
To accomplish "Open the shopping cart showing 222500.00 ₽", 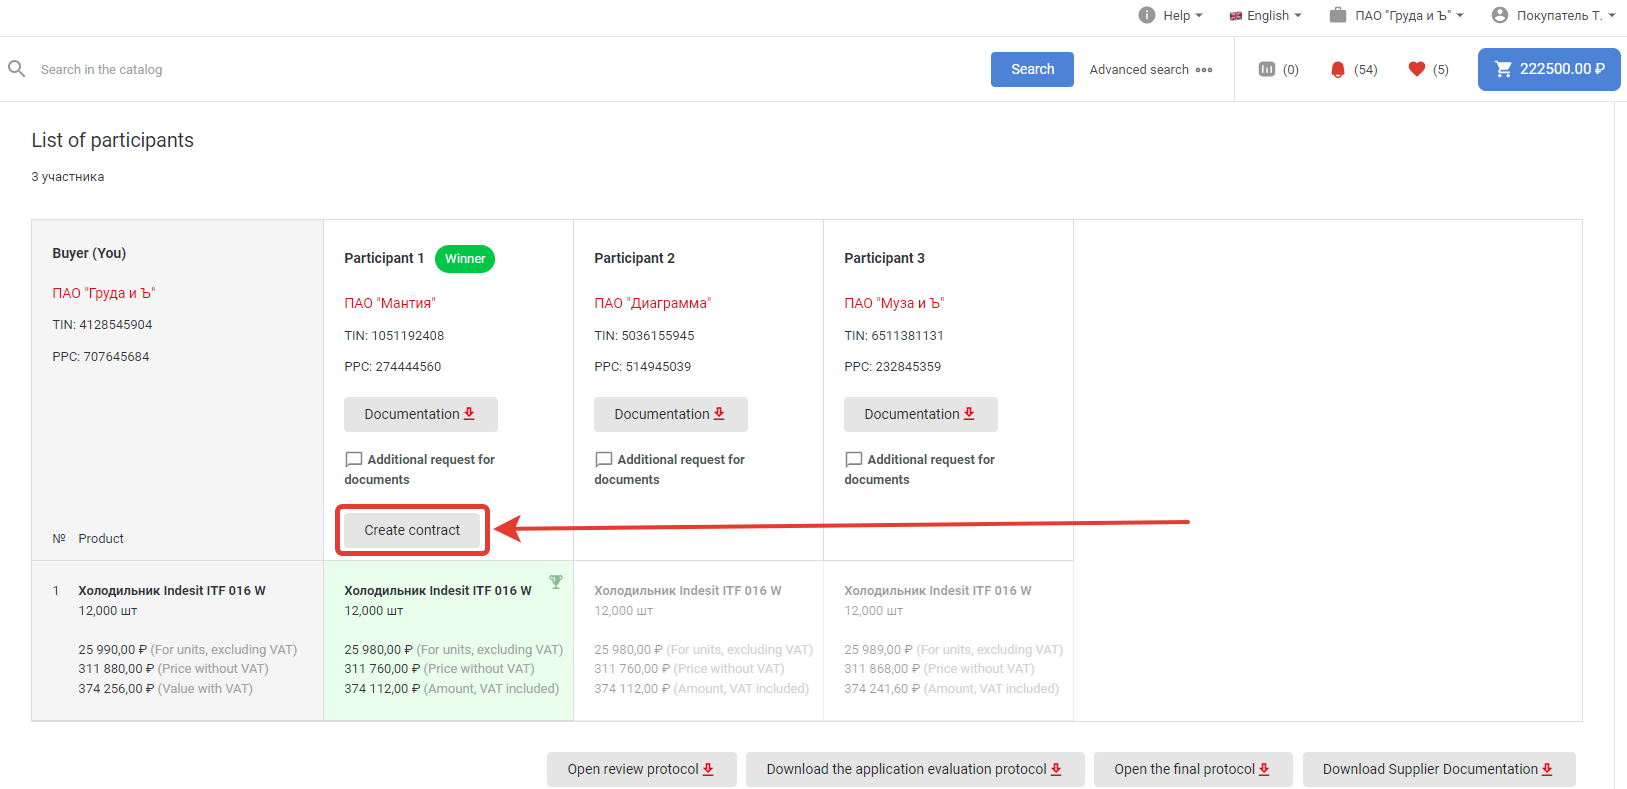I will pos(1548,69).
